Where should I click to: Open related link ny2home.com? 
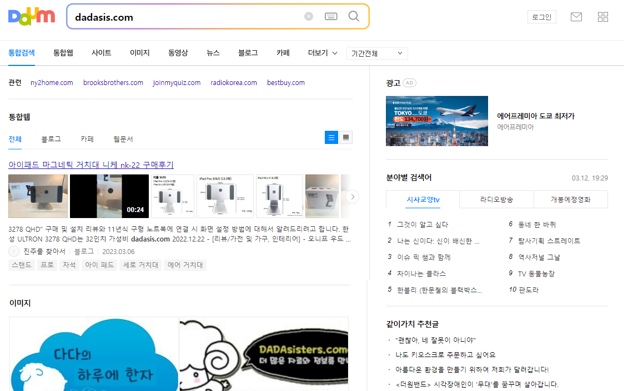[x=52, y=83]
